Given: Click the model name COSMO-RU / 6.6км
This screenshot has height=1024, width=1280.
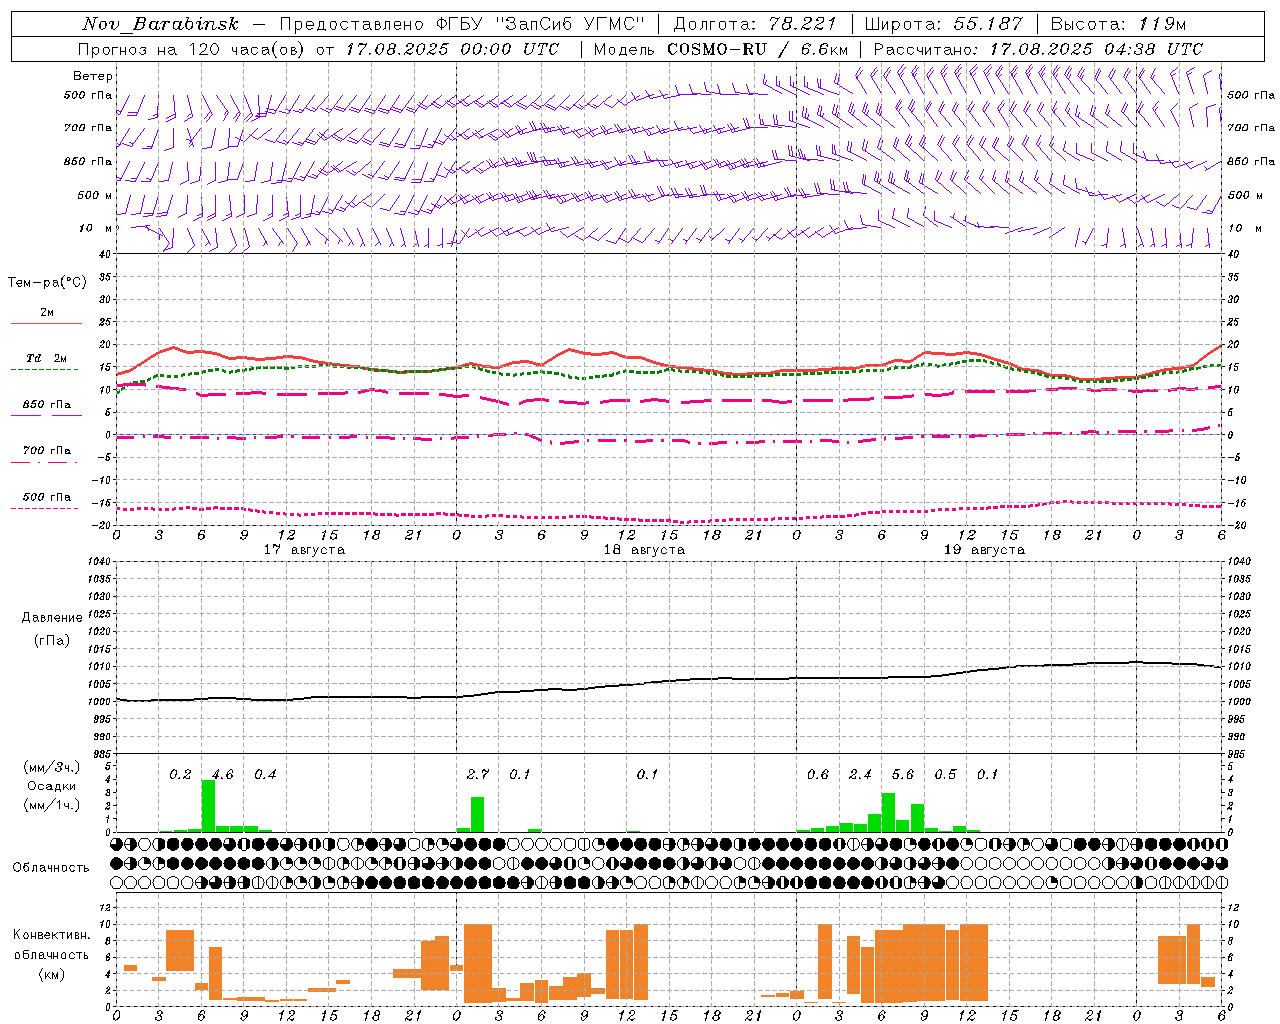Looking at the screenshot, I should pos(757,49).
